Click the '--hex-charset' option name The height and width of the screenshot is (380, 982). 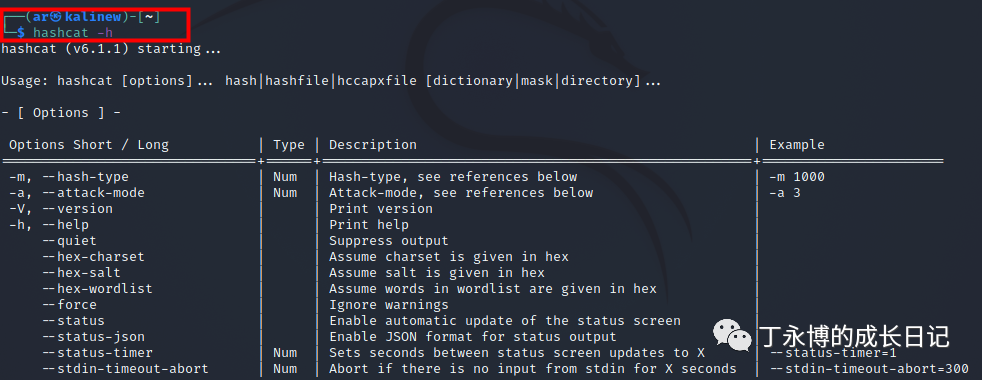(x=93, y=257)
